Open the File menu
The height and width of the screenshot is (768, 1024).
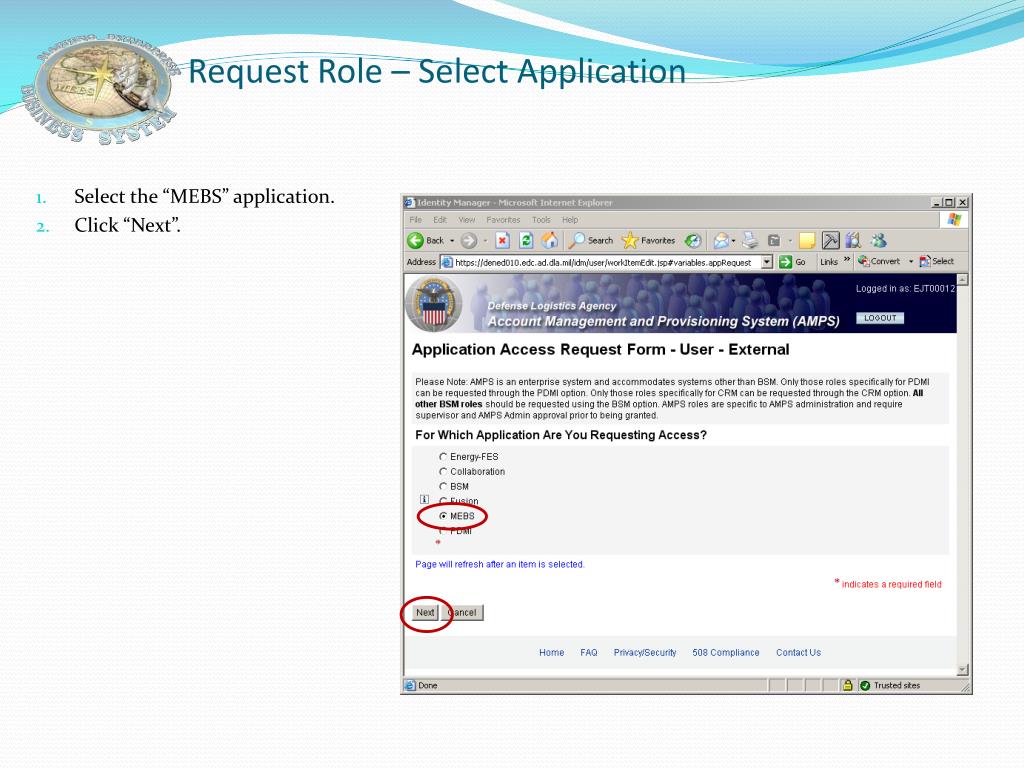[x=416, y=220]
